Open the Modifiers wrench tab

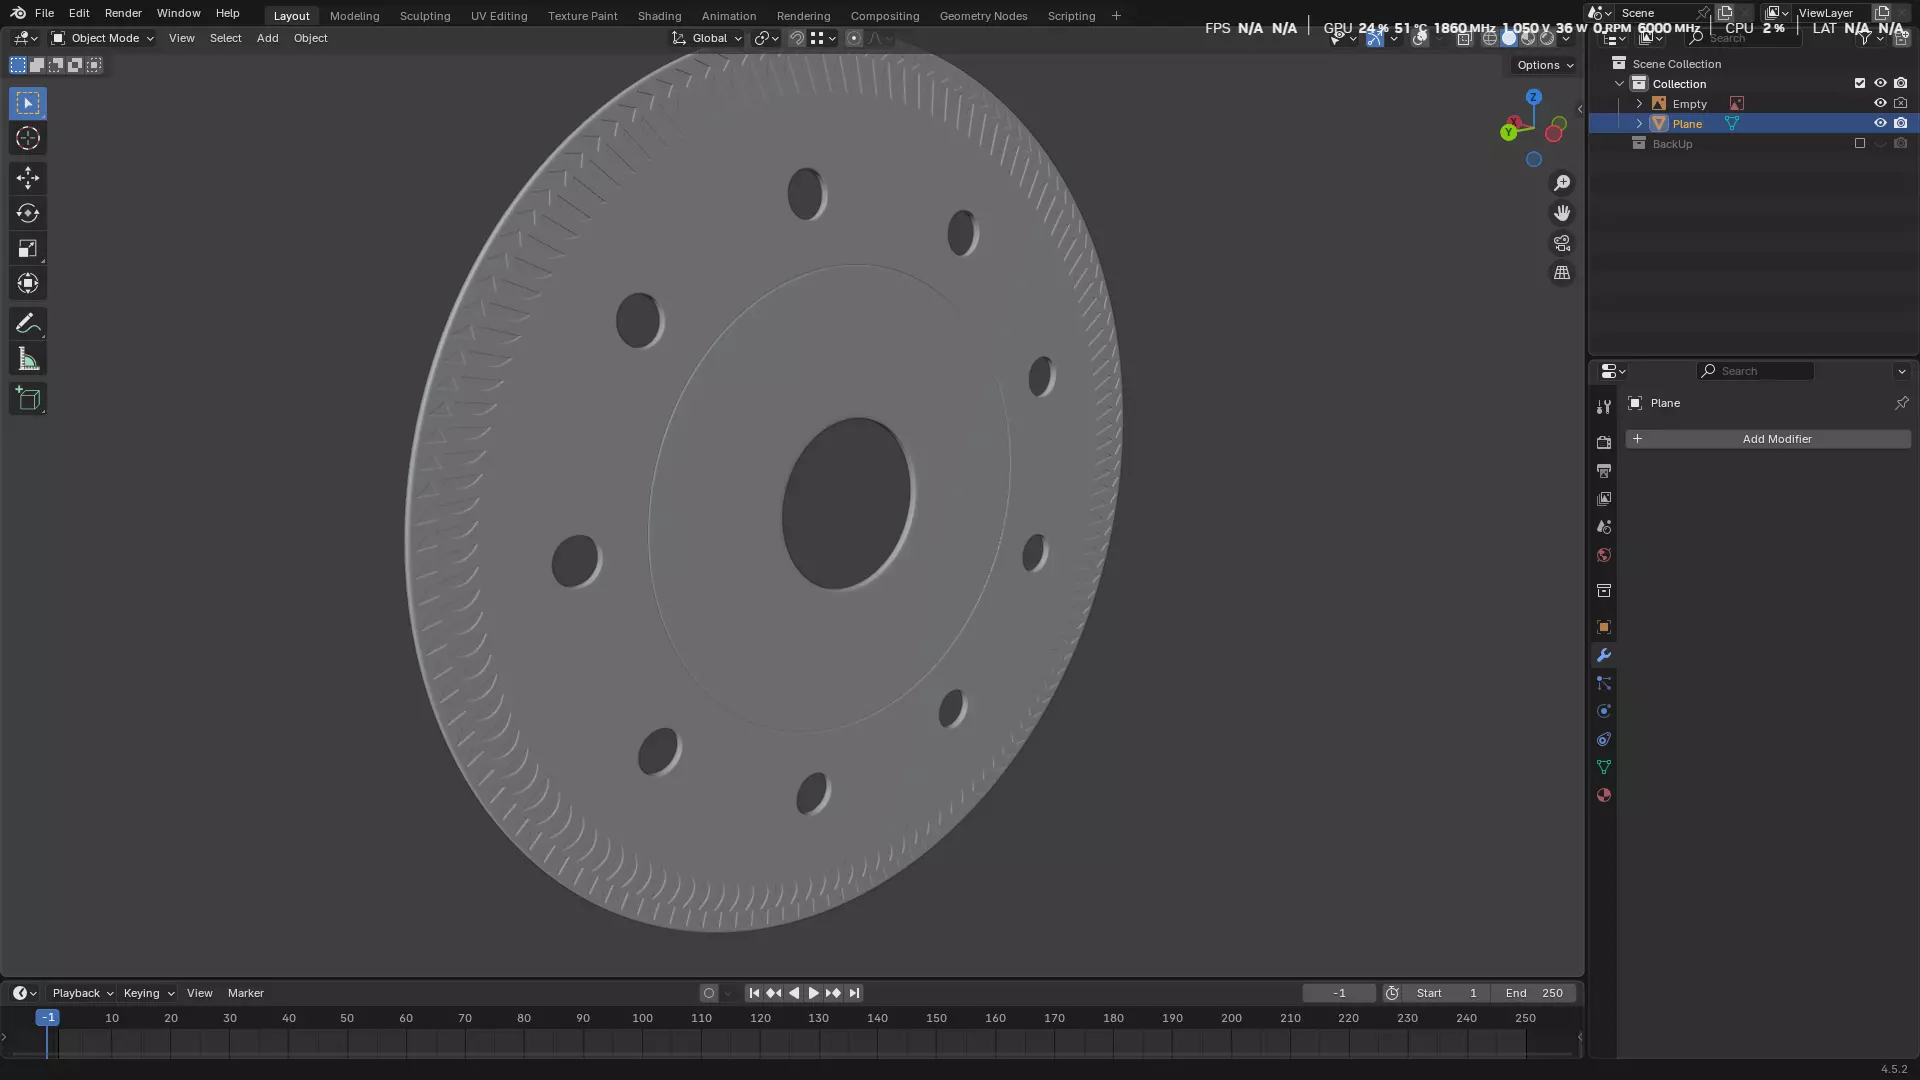pos(1604,655)
